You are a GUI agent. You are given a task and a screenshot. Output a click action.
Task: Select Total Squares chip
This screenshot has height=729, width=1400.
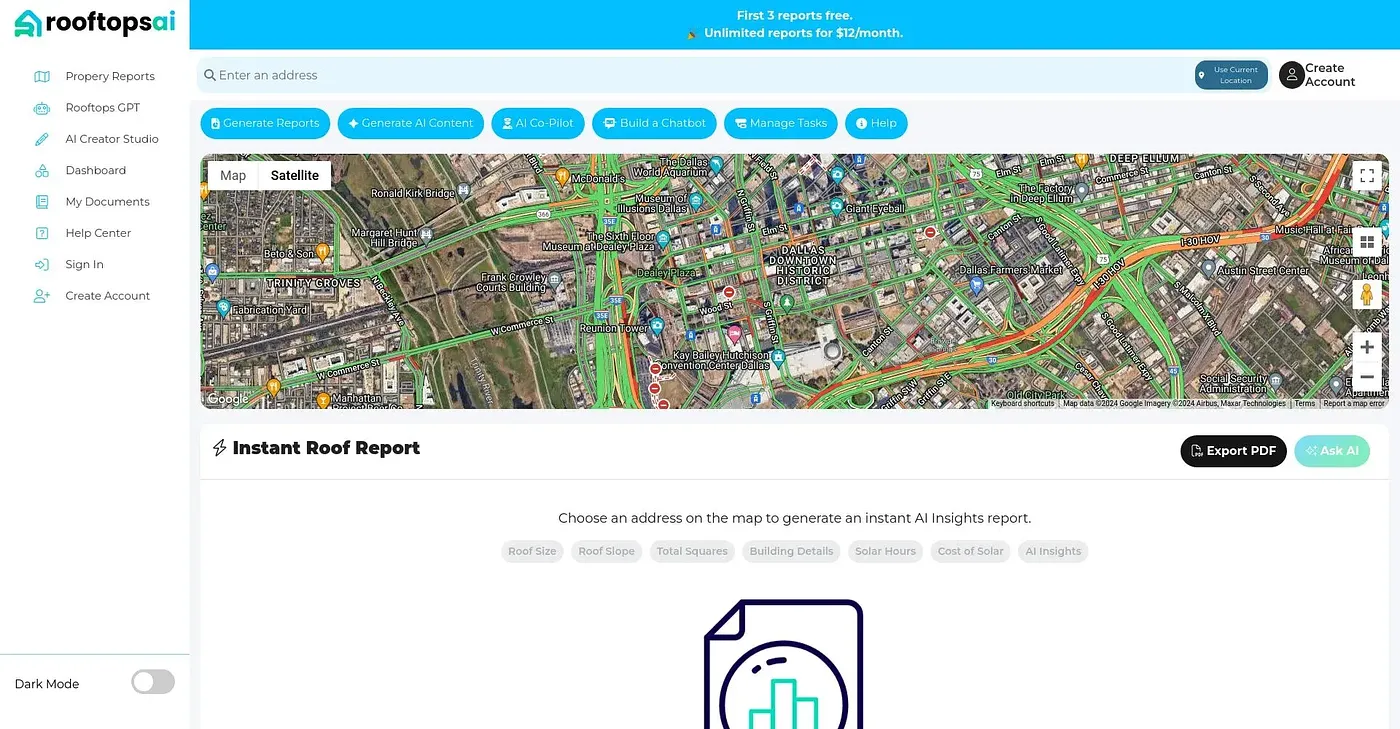click(x=692, y=551)
